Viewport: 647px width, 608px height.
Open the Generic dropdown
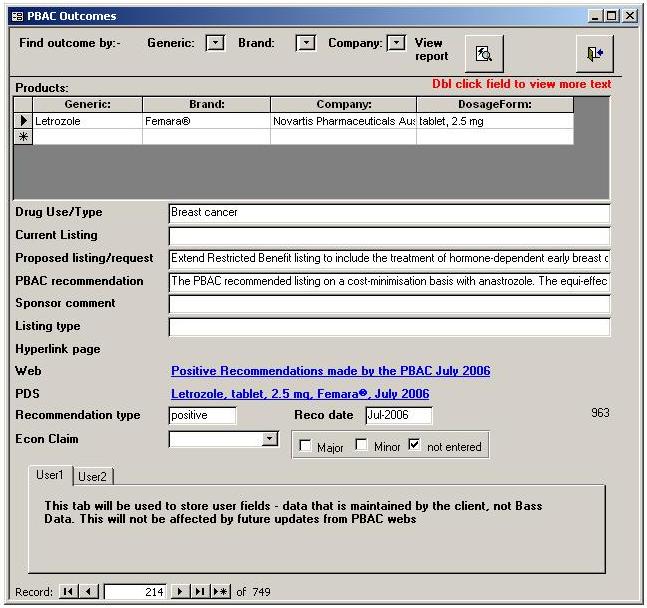pos(215,43)
